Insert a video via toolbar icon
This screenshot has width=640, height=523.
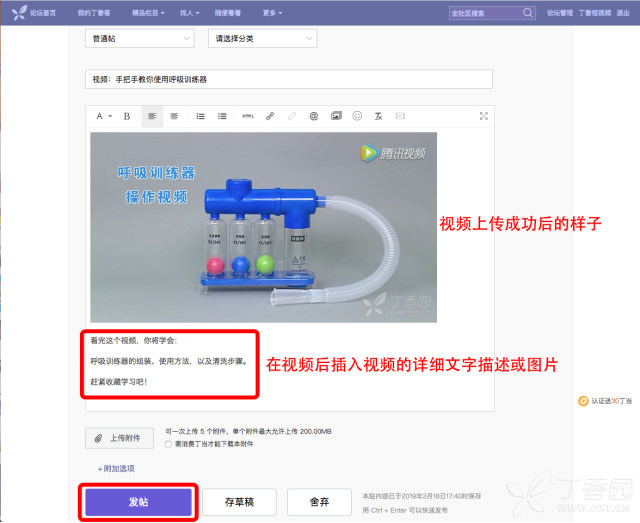point(400,116)
